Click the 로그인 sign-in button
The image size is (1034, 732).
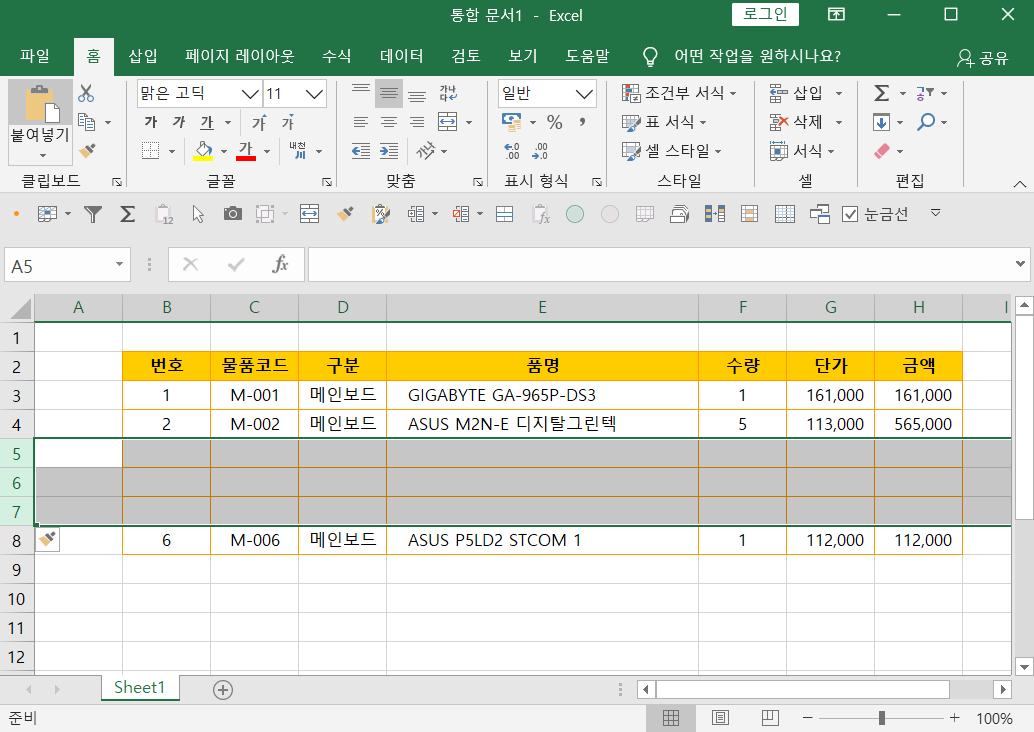coord(765,14)
